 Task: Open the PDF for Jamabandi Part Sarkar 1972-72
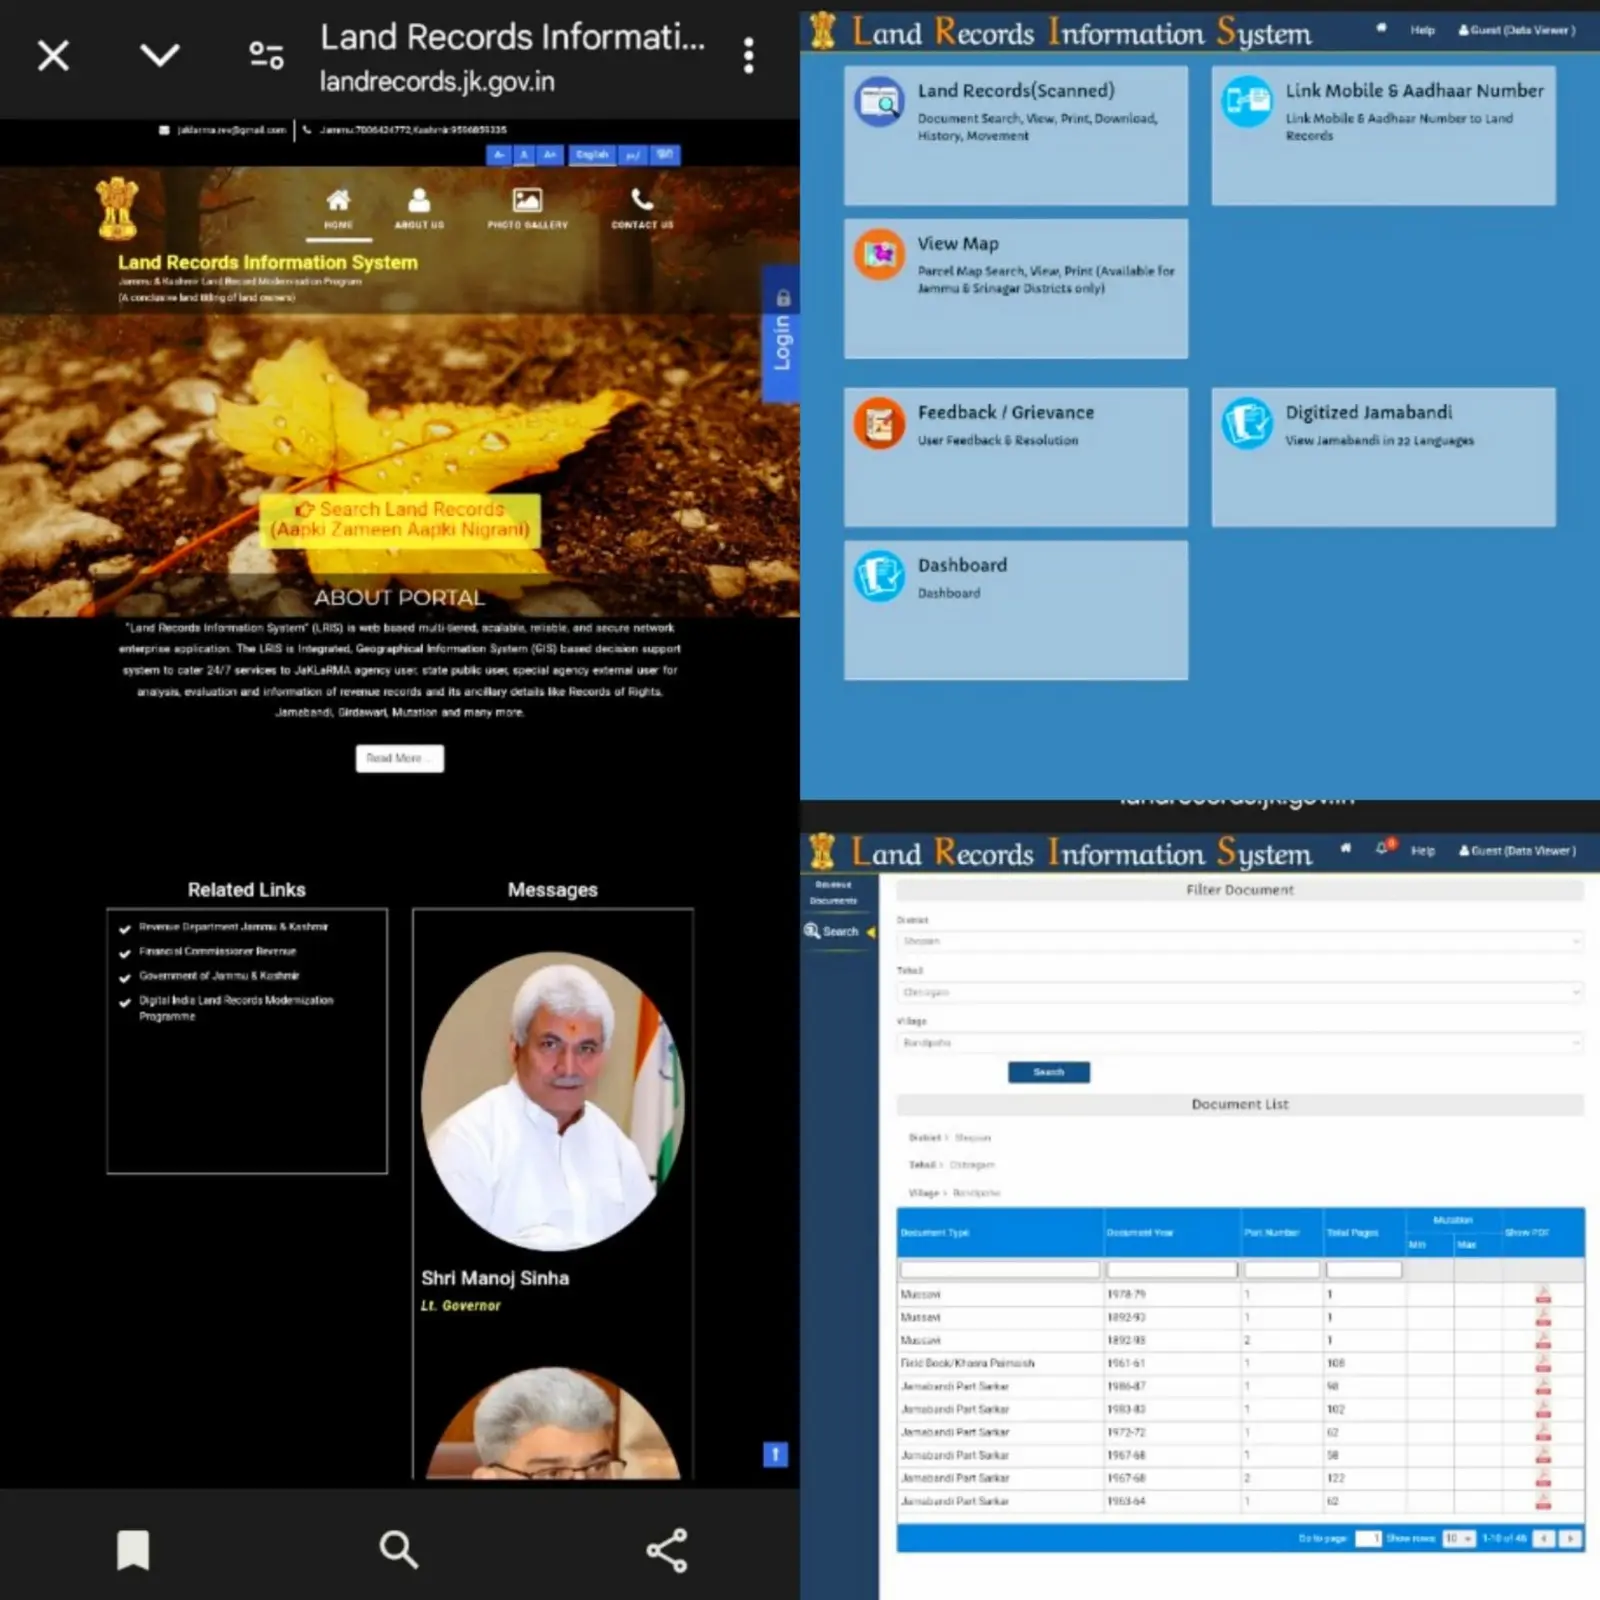pyautogui.click(x=1543, y=1432)
